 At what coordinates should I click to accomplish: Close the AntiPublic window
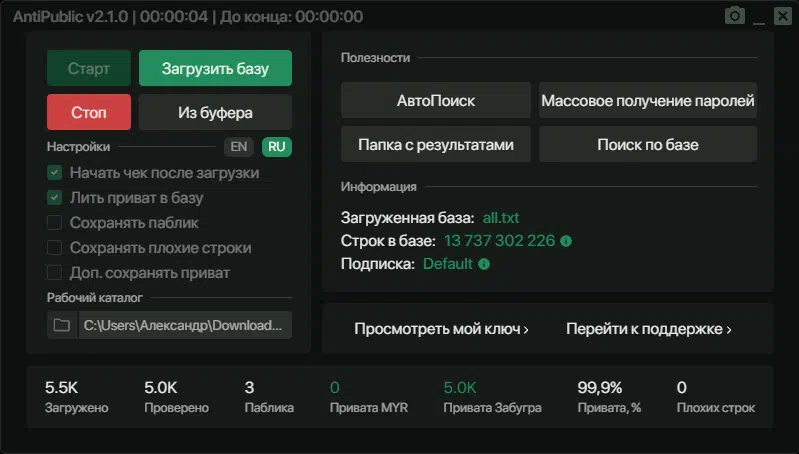(x=782, y=16)
